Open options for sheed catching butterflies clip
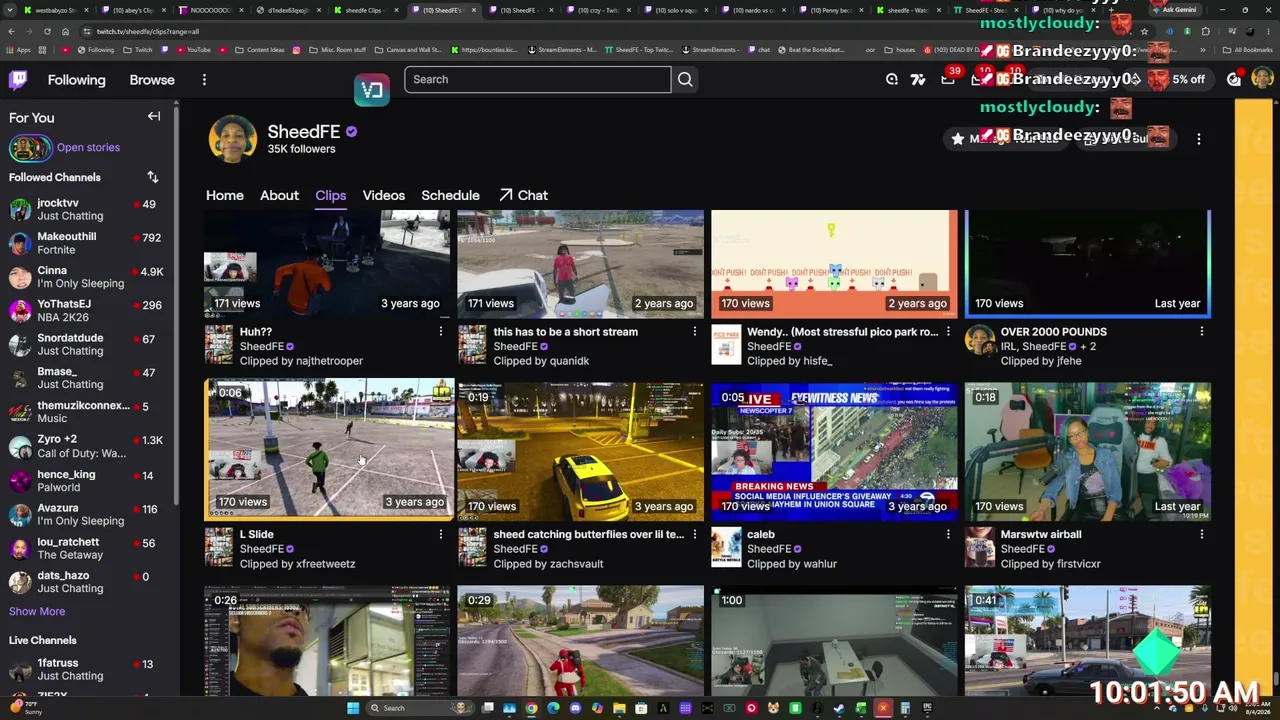Screen dimensions: 1280x720 click(695, 535)
